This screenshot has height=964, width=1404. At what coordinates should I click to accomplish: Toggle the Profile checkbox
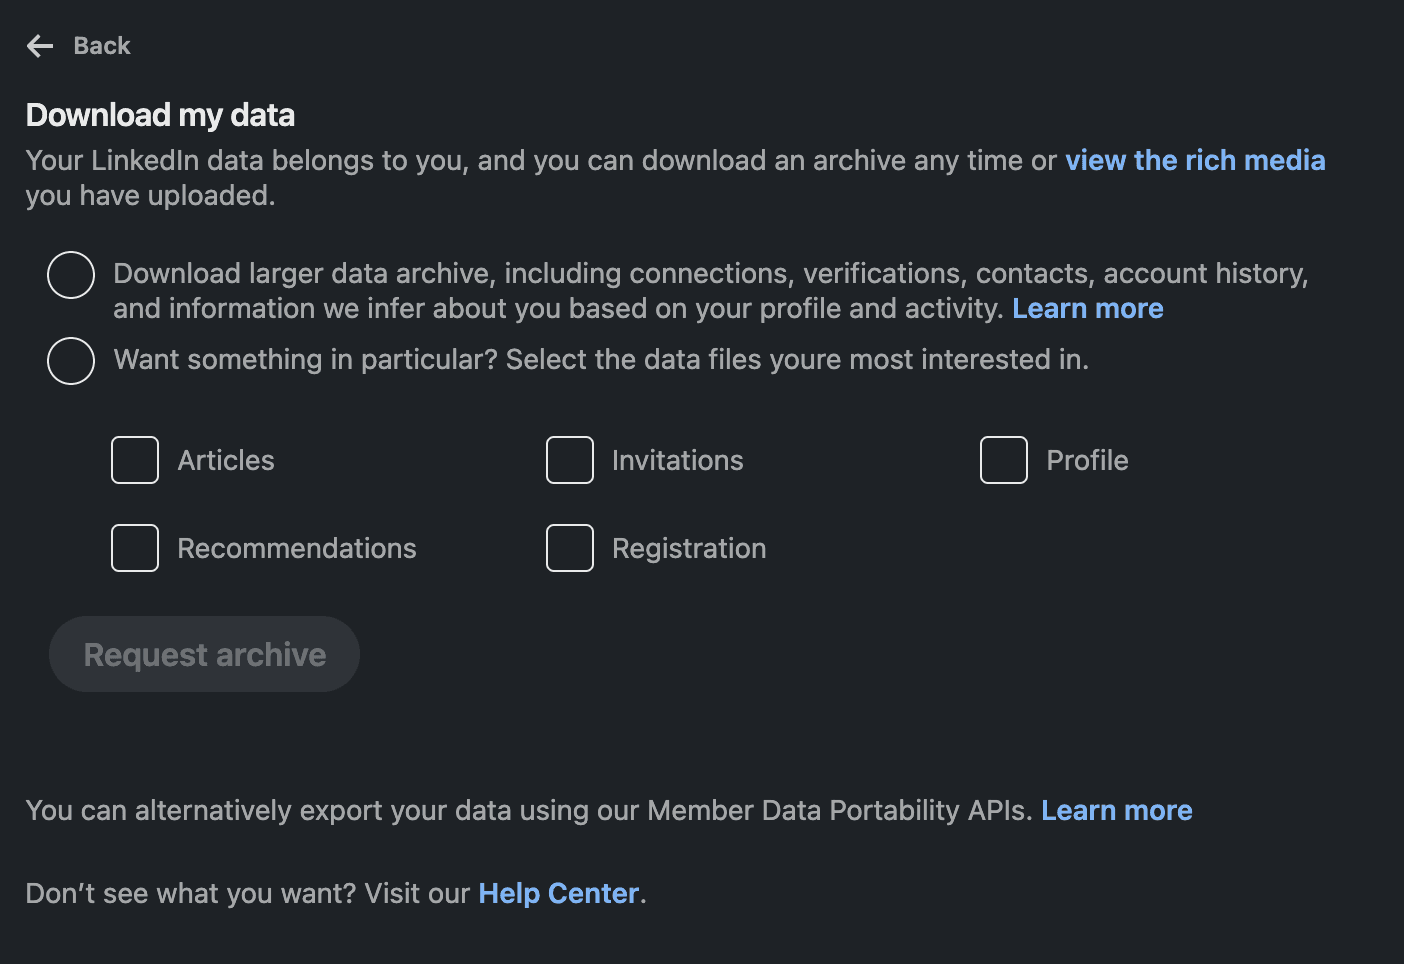(x=1003, y=460)
